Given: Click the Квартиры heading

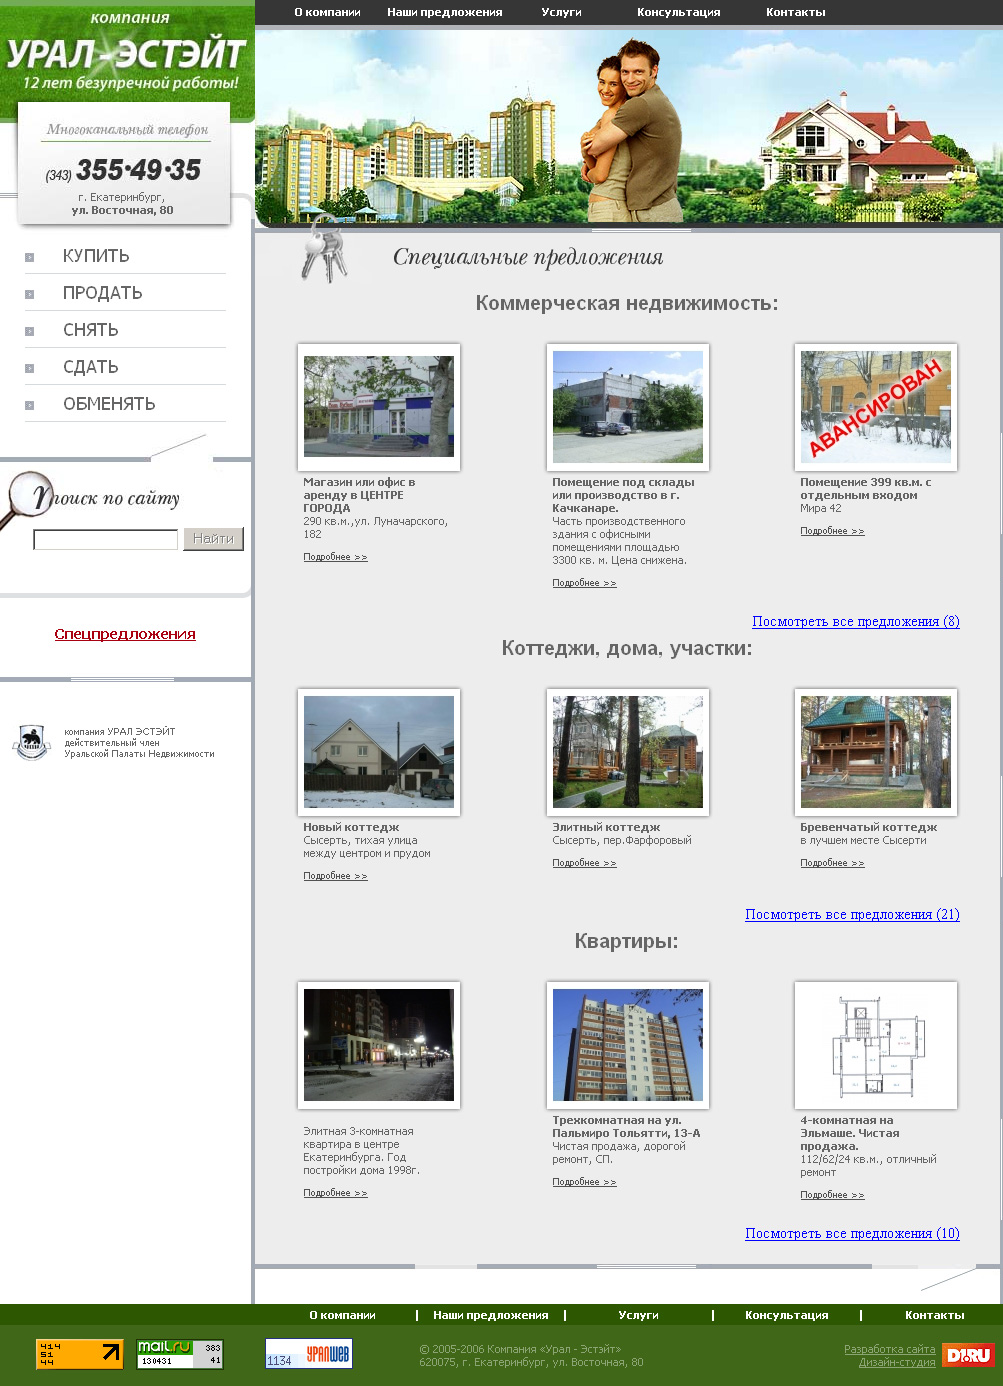Looking at the screenshot, I should (x=626, y=941).
